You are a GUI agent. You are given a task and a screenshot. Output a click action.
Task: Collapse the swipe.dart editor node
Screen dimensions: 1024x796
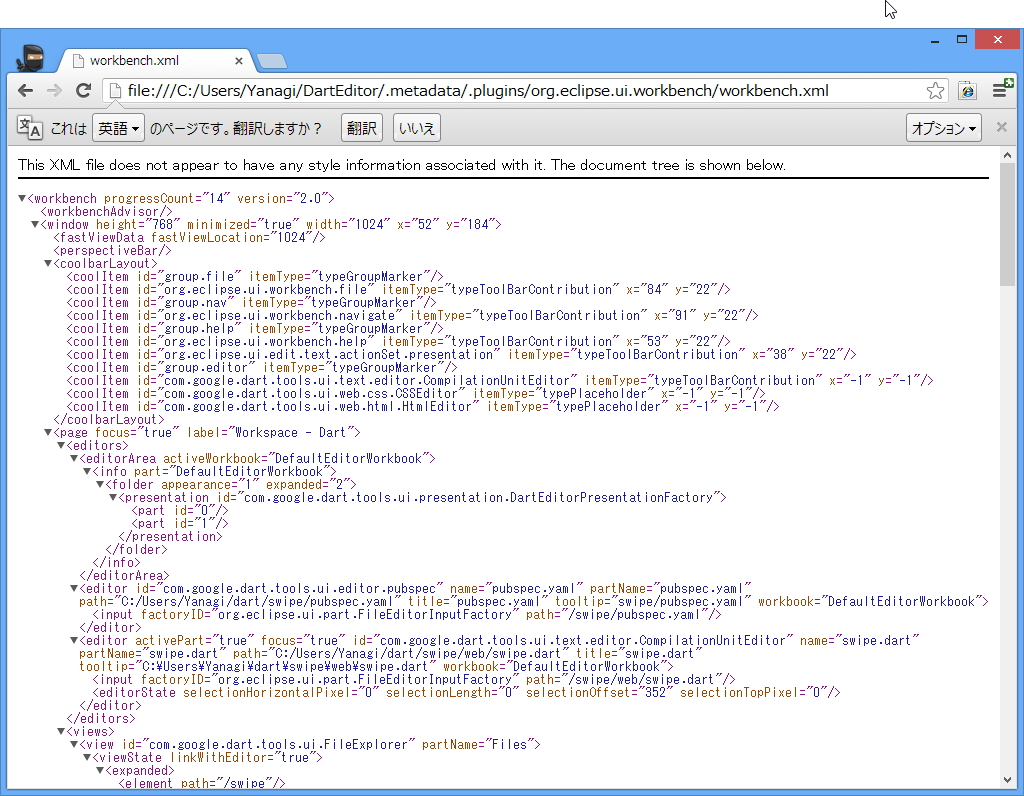tap(74, 641)
